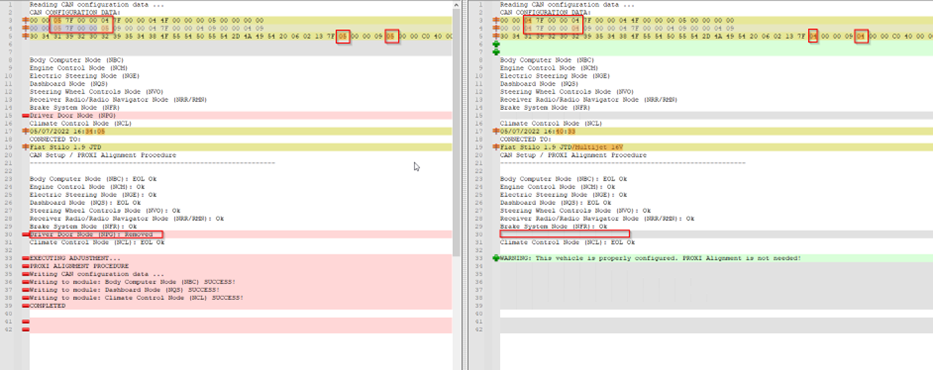Click removed-line marker beside 'PROXI ALIGNMENT PROCEDURE'

click(x=26, y=266)
